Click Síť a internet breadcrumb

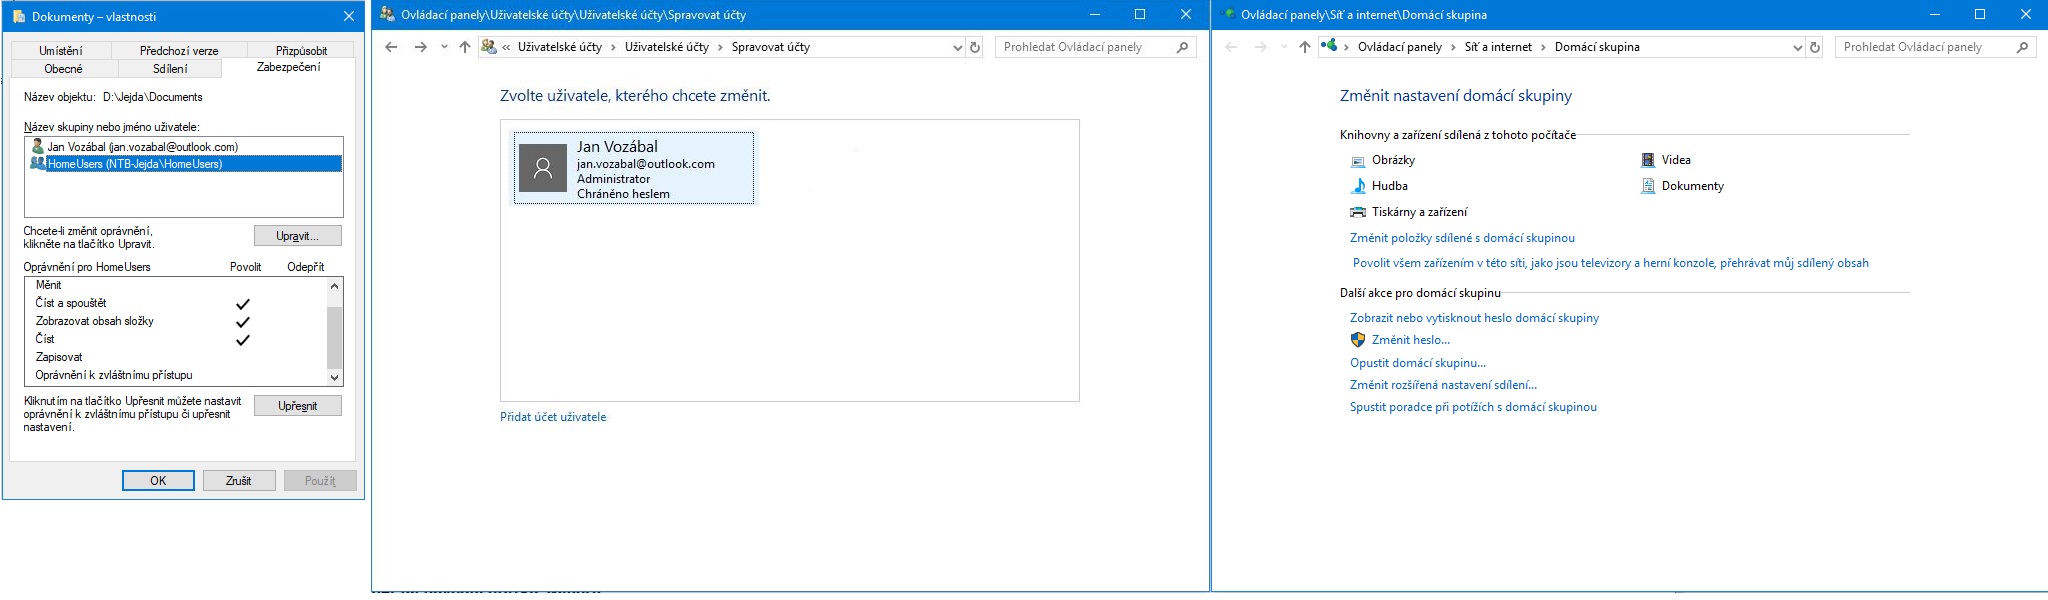[1498, 47]
